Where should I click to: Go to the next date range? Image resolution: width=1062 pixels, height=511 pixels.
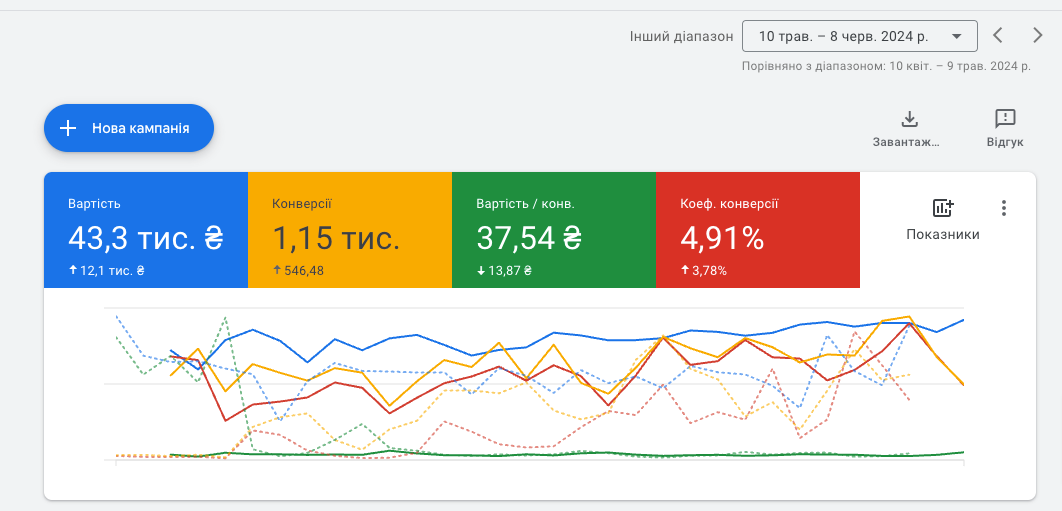coord(1037,36)
